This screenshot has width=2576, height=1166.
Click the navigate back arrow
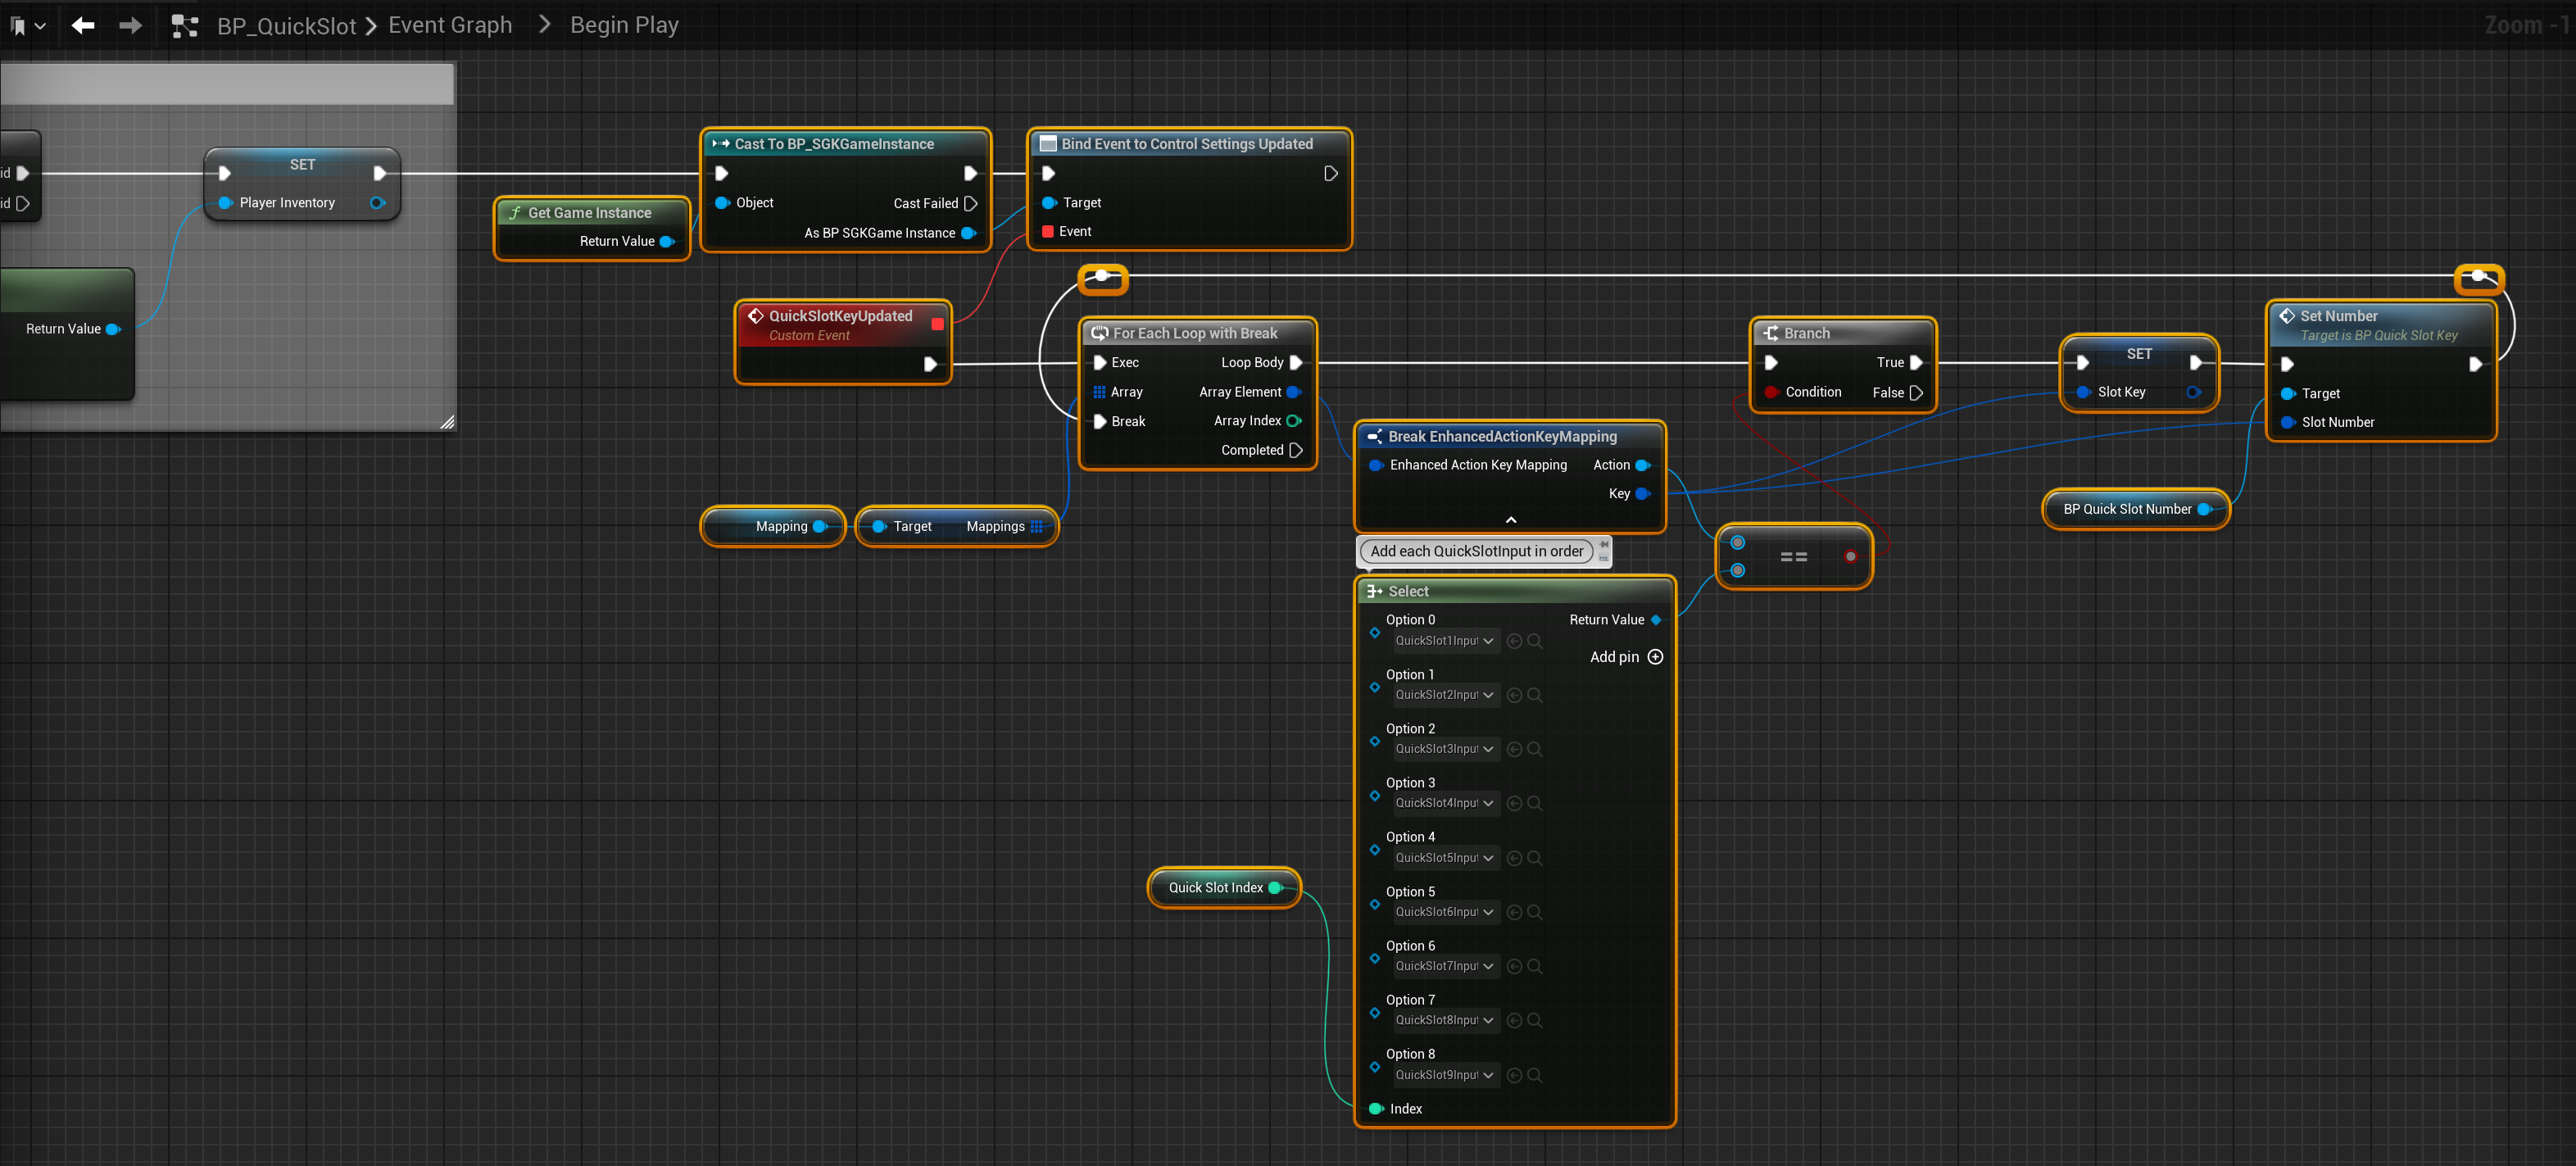(83, 25)
